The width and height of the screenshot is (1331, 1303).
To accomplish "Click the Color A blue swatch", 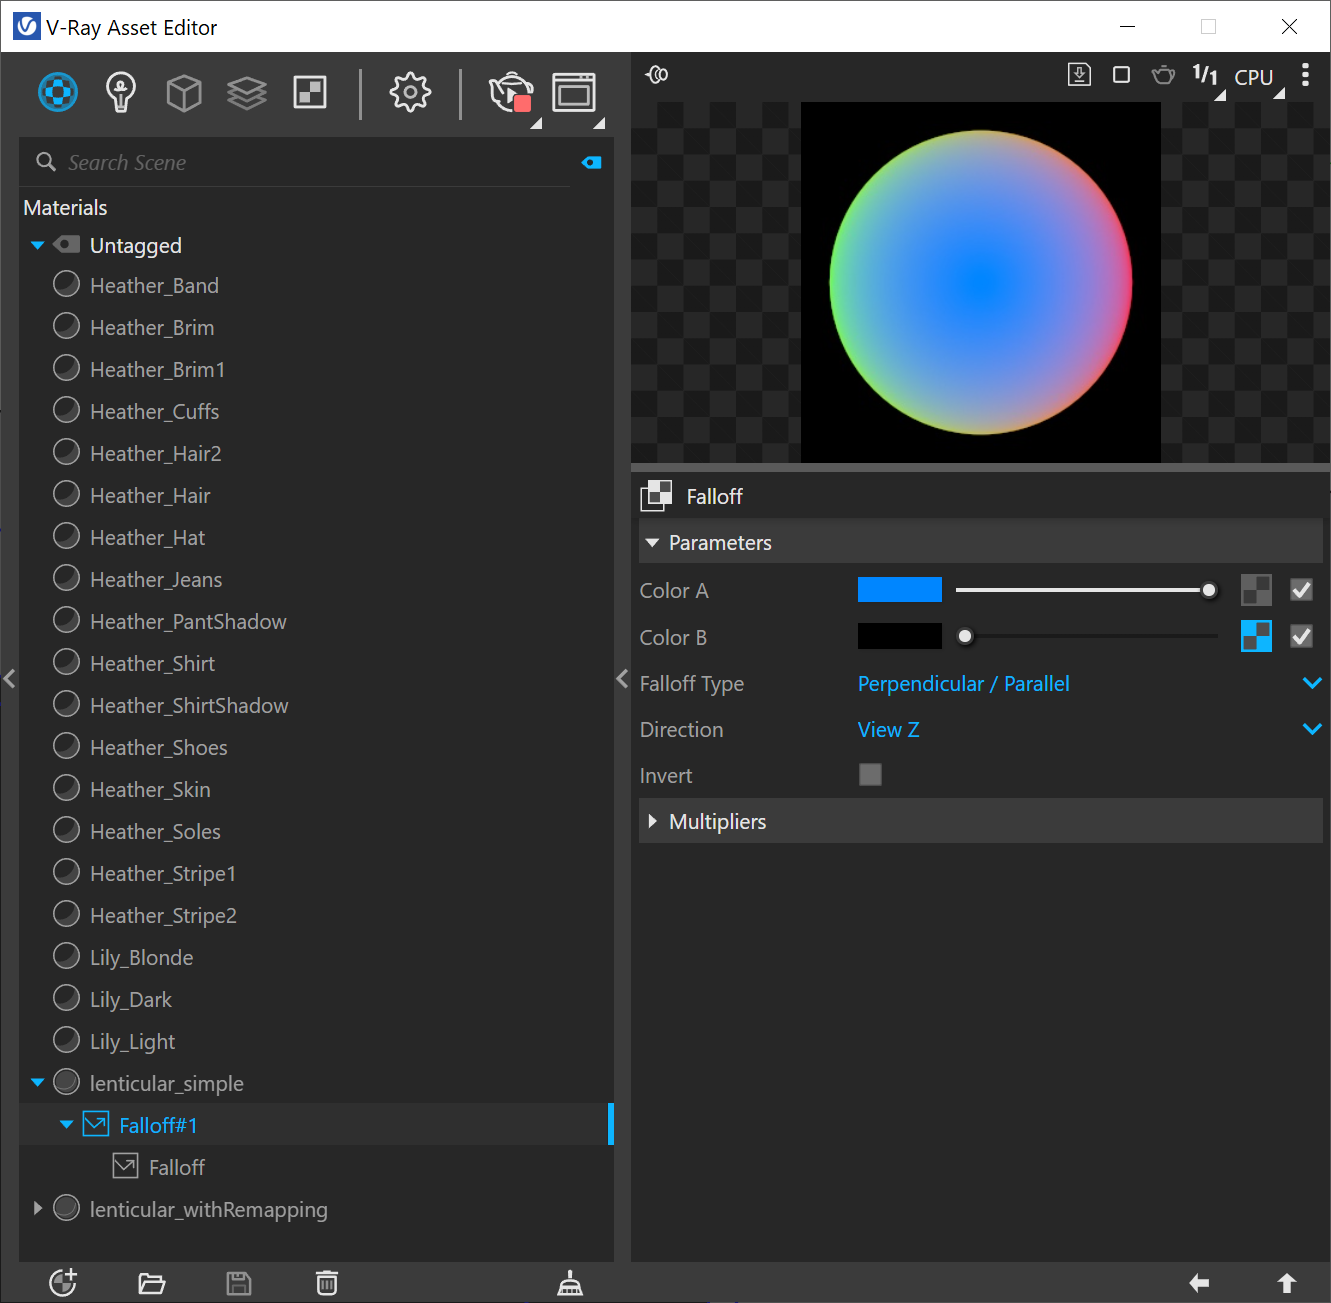I will [x=898, y=589].
